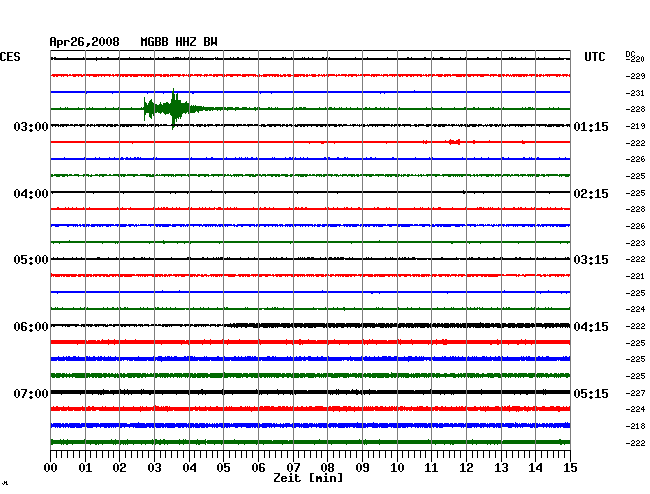
Task: Select the 06:00 local time label
Action: coord(31,327)
